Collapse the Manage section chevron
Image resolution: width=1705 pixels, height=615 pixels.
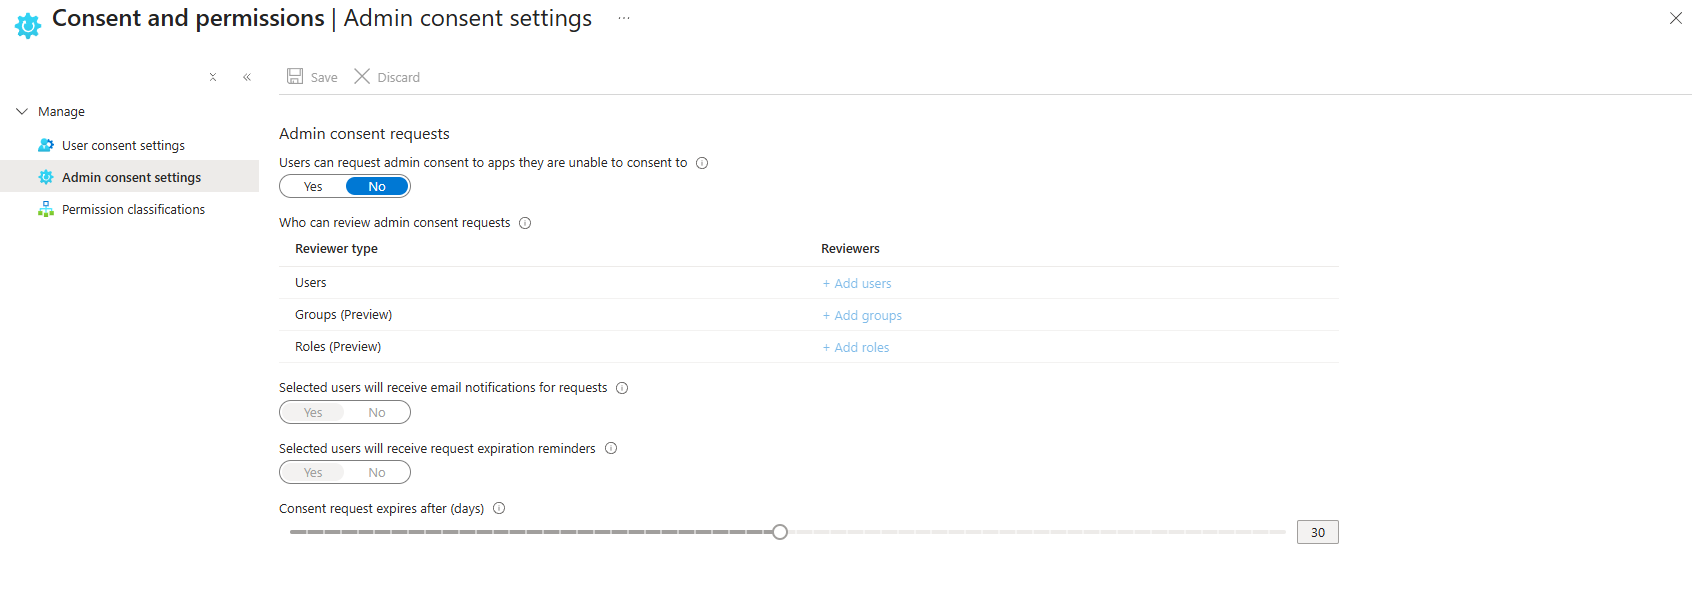(22, 111)
